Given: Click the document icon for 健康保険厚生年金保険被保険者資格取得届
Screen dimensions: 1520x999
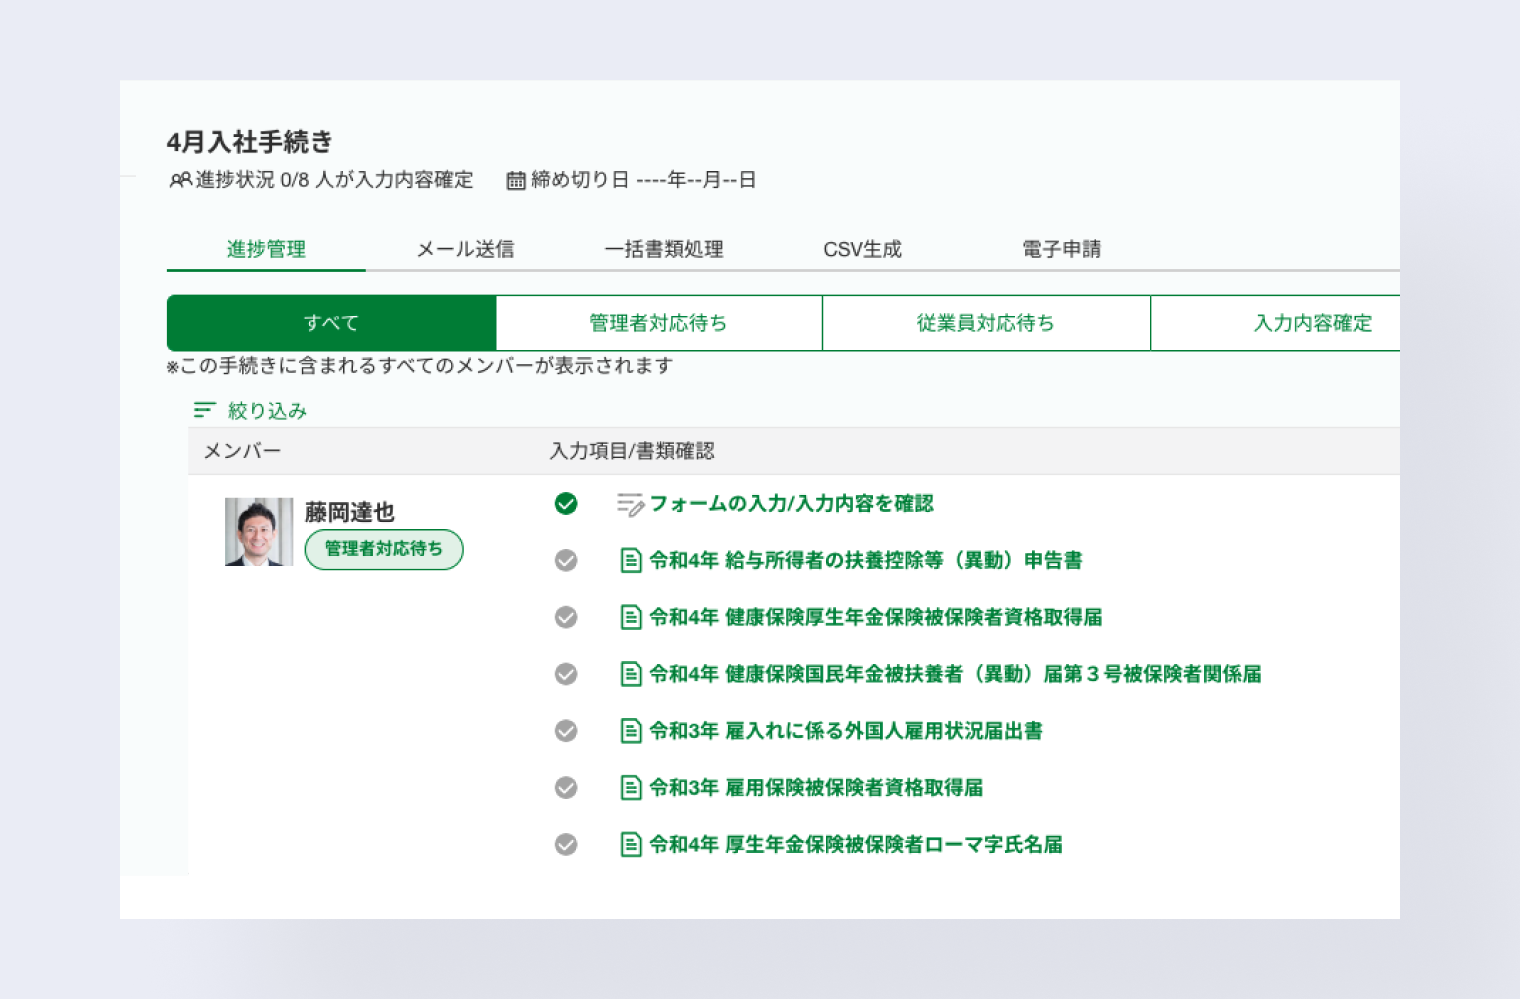Looking at the screenshot, I should [631, 617].
